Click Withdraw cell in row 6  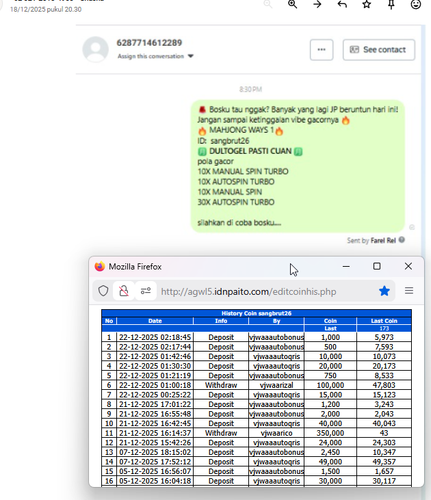pyautogui.click(x=221, y=385)
